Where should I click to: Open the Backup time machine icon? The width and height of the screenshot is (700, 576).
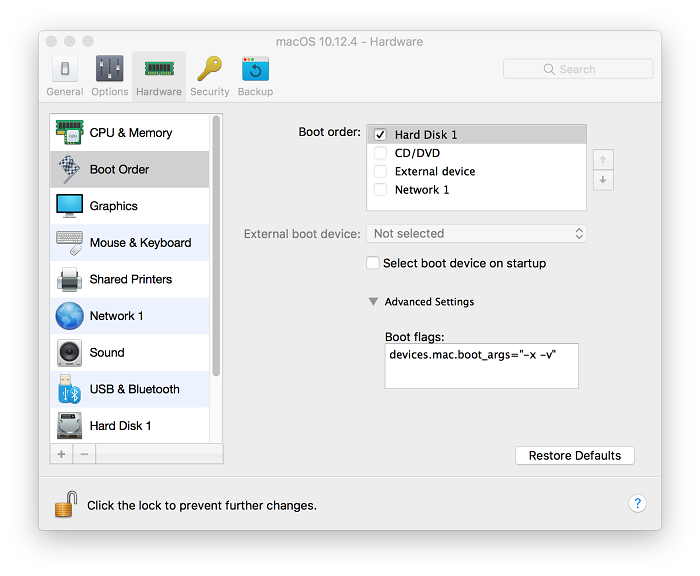click(x=255, y=69)
